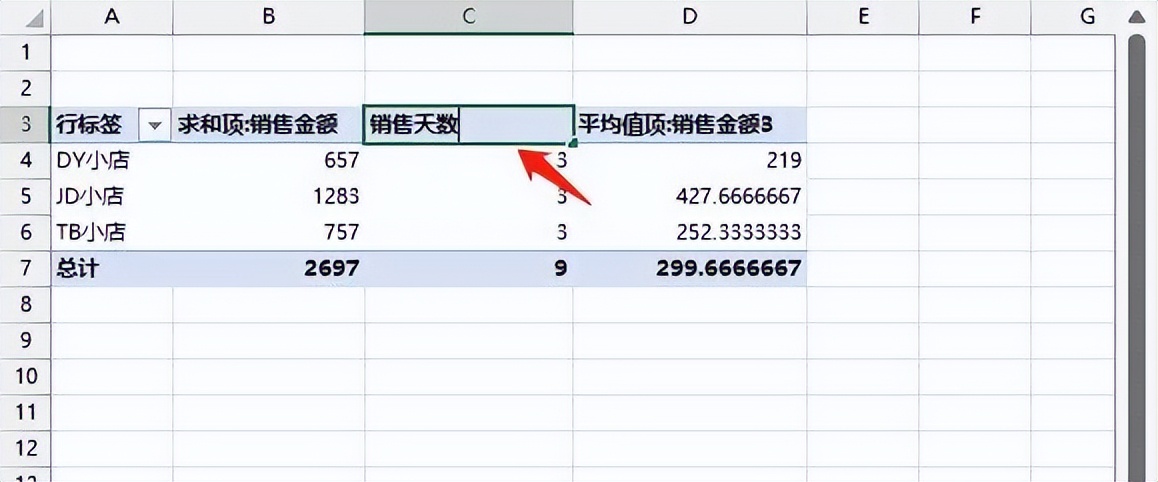Select column A header
The width and height of the screenshot is (1158, 482).
point(112,17)
